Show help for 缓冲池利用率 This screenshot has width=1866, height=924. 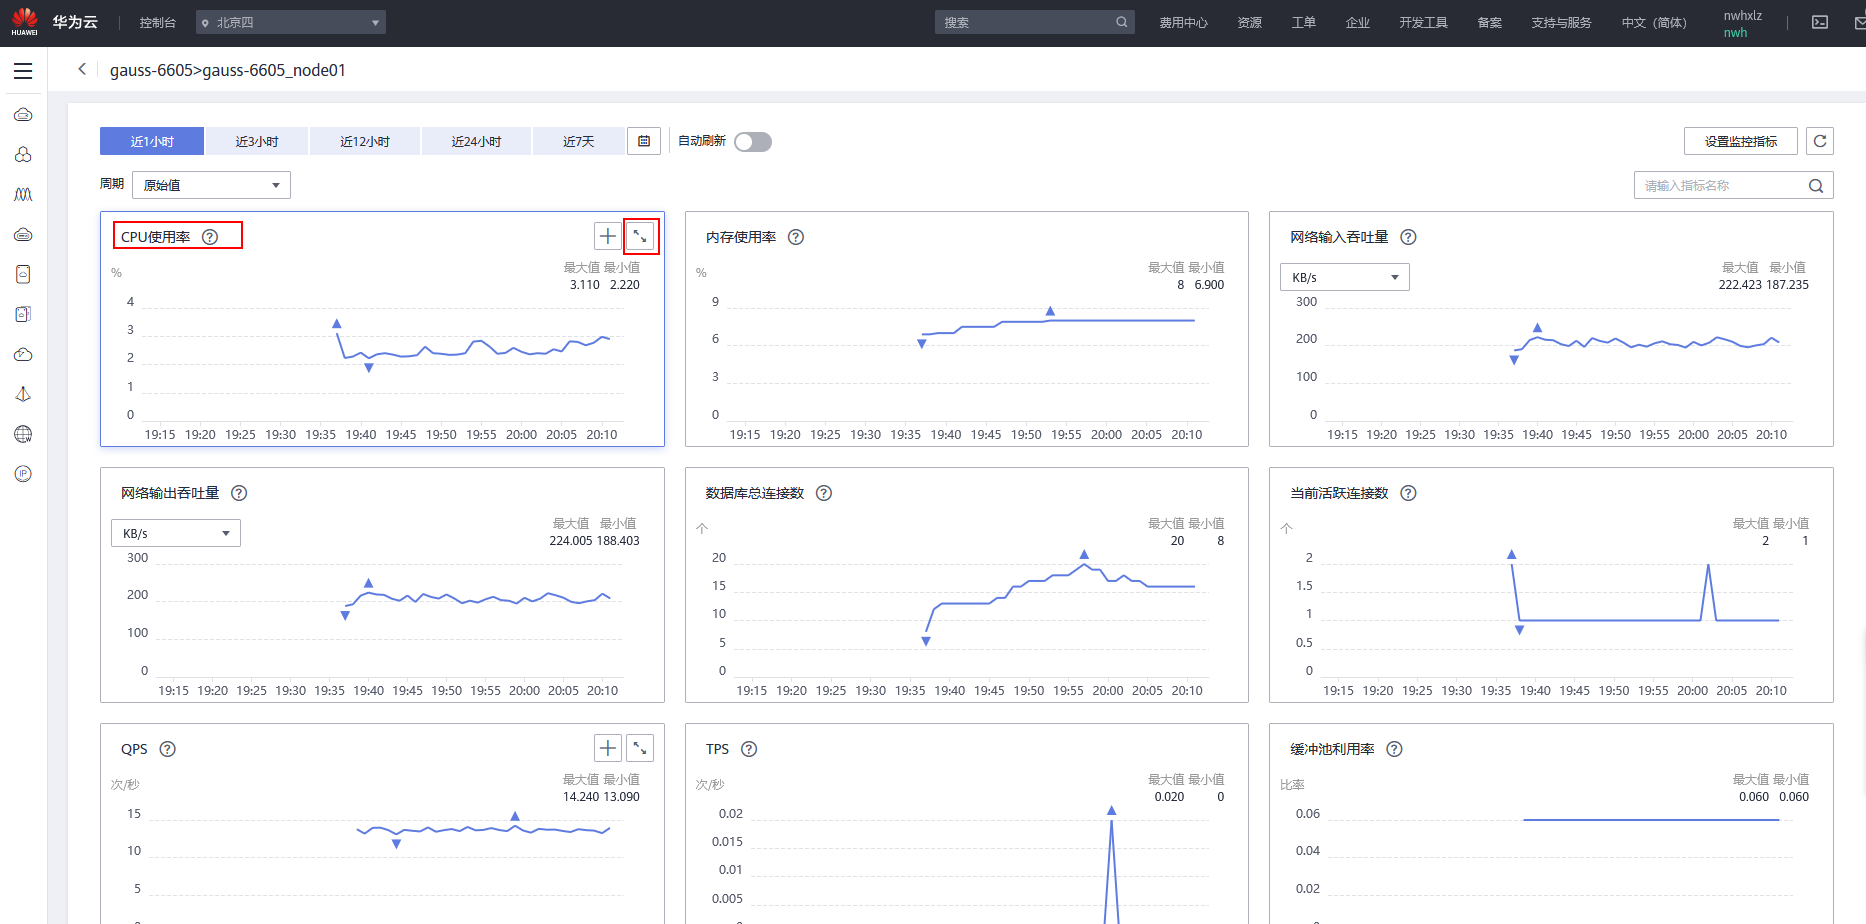point(1395,749)
